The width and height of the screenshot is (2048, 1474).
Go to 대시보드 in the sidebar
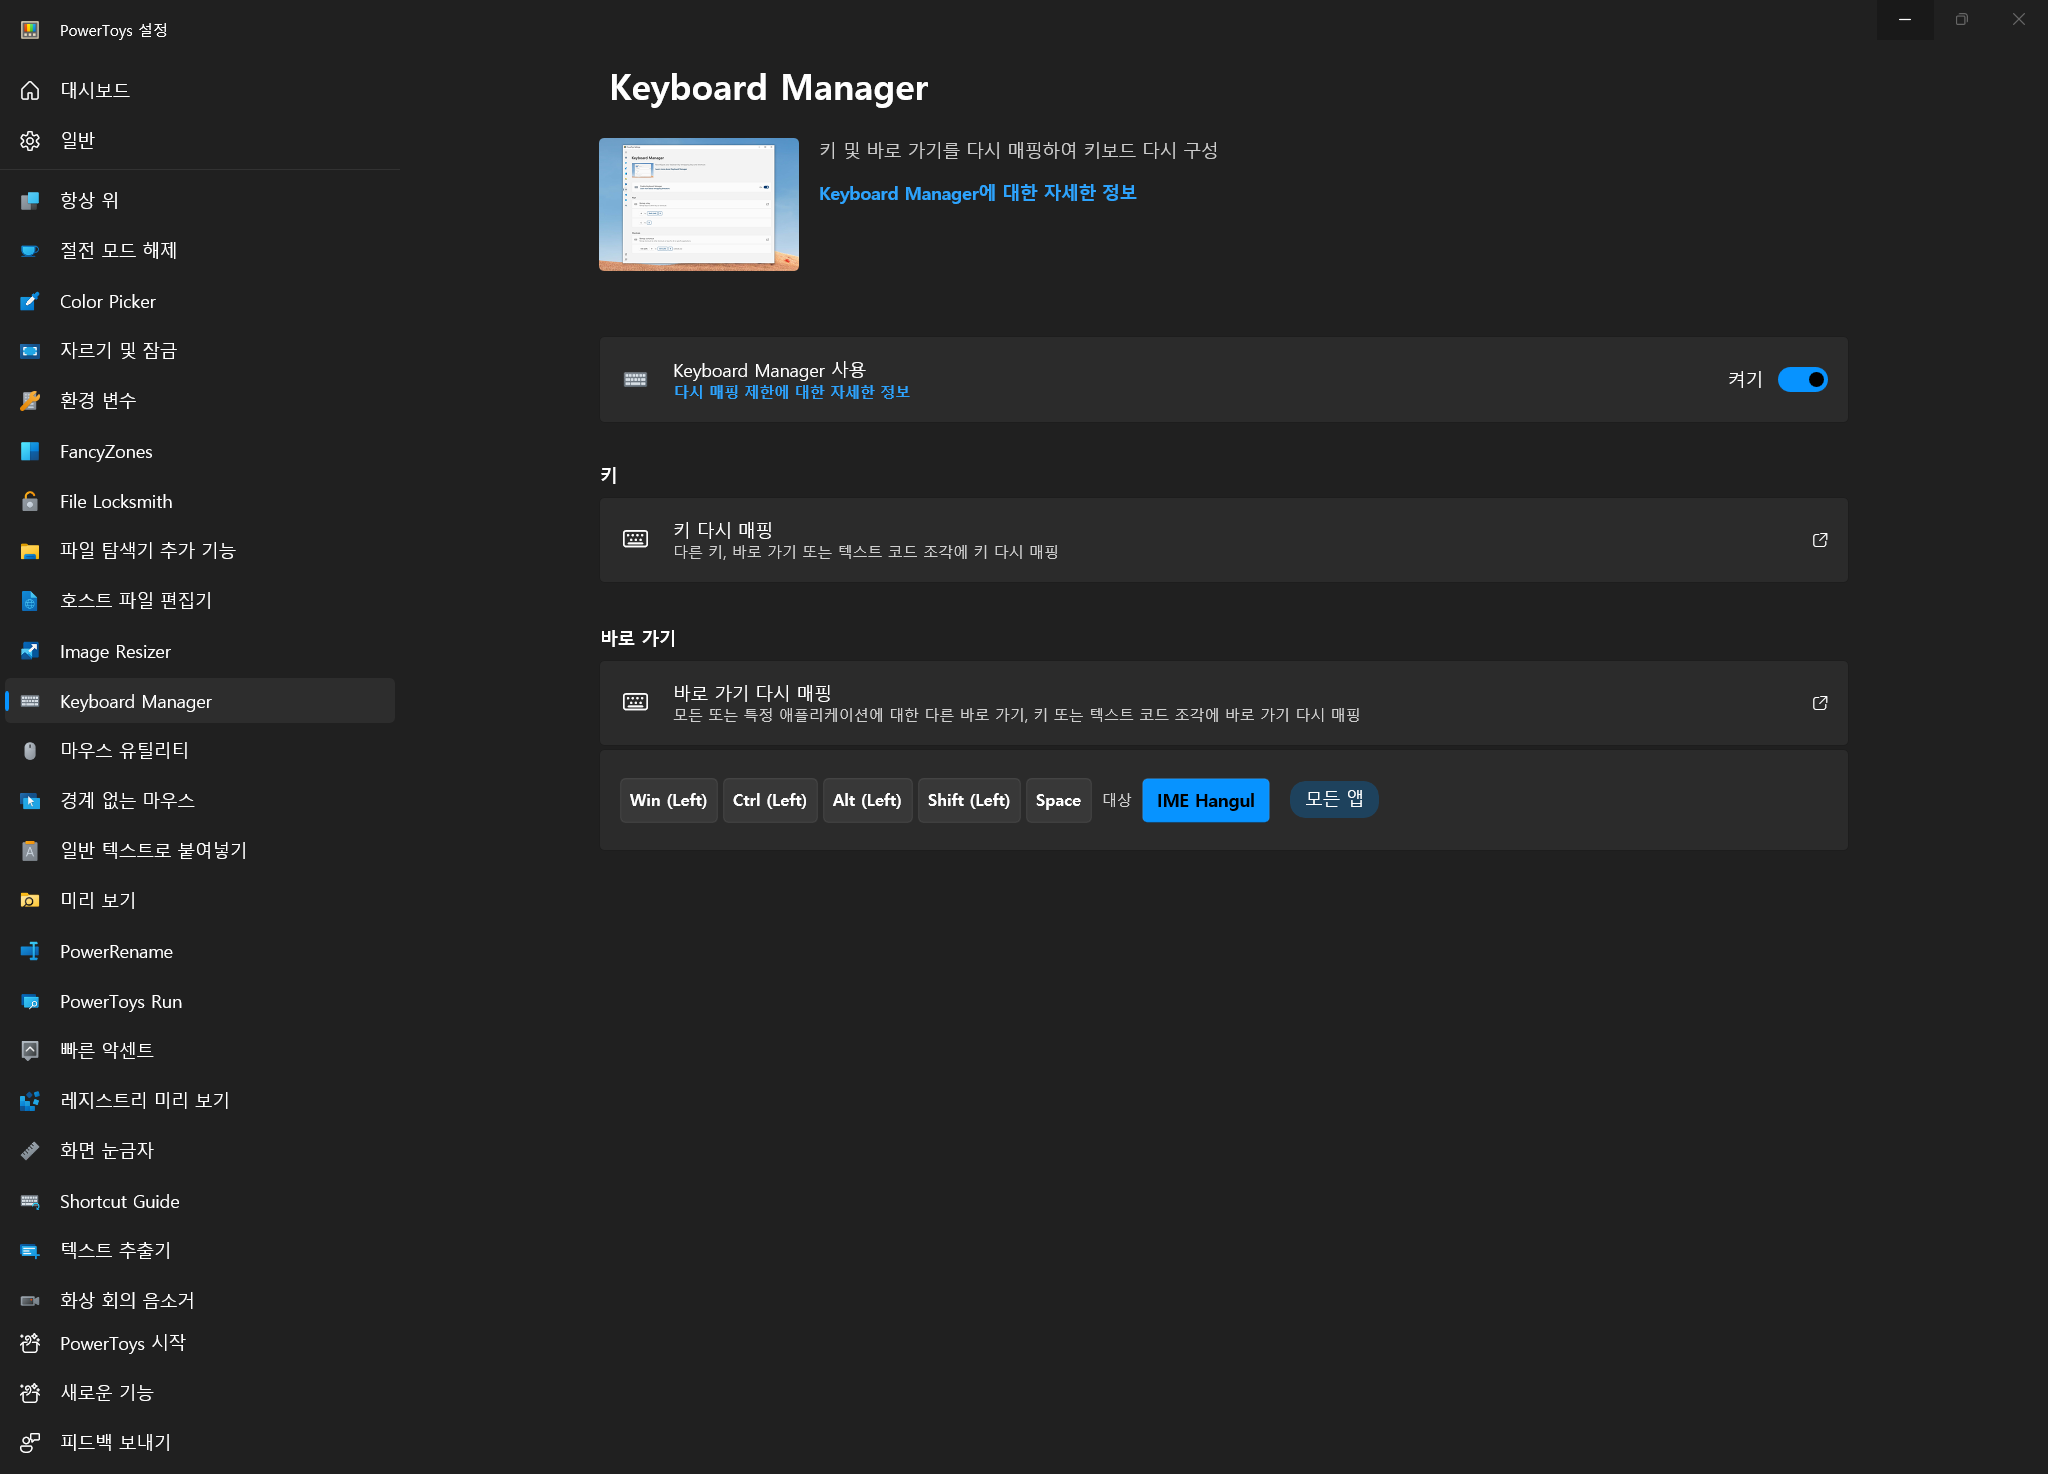coord(95,90)
